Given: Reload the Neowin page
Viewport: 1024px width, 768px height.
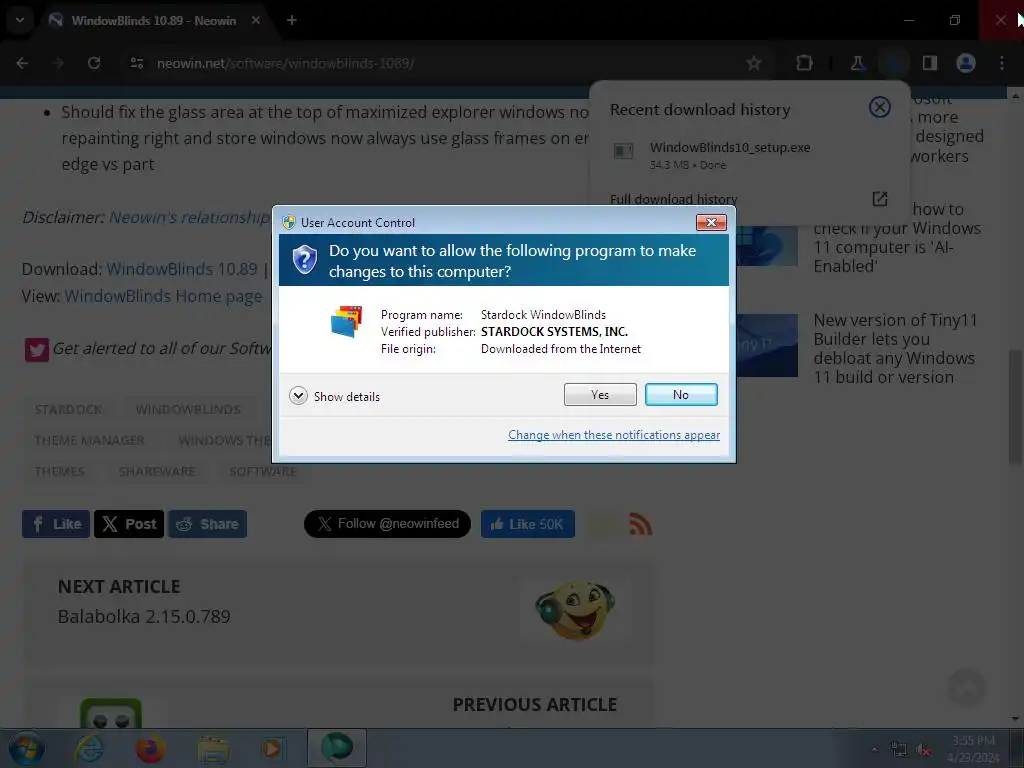Looking at the screenshot, I should click(94, 63).
